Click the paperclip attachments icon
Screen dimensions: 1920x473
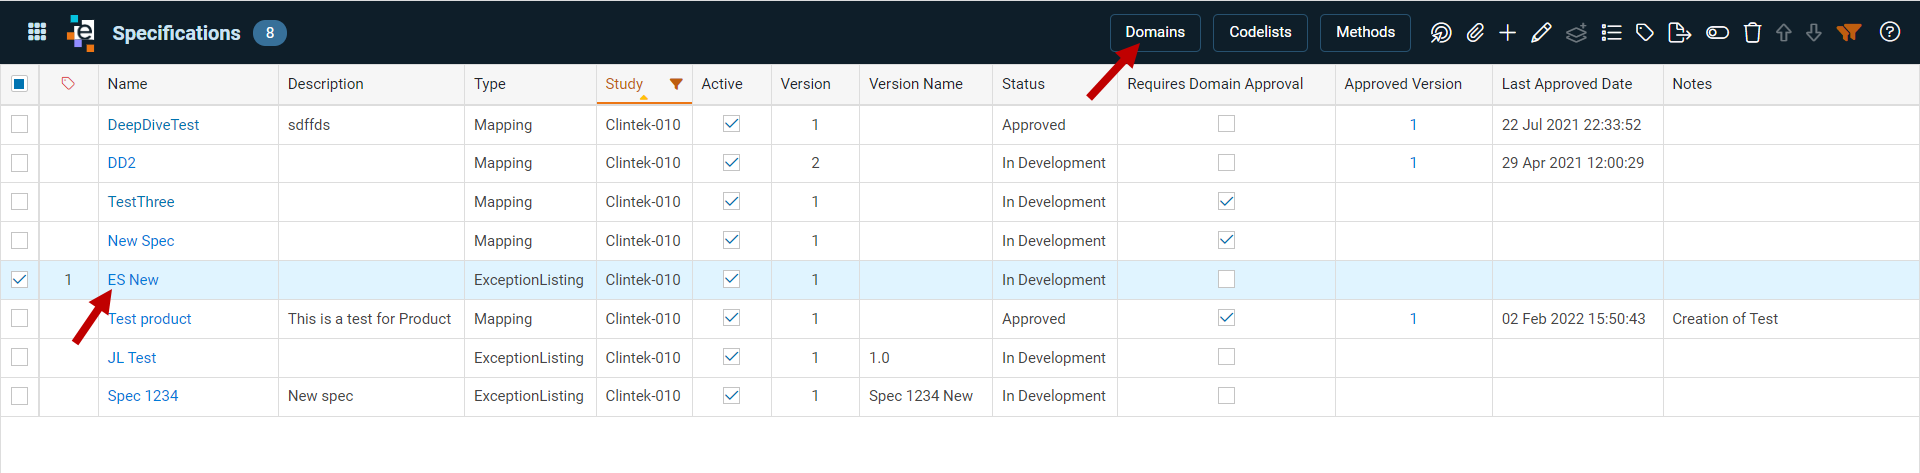click(x=1475, y=33)
